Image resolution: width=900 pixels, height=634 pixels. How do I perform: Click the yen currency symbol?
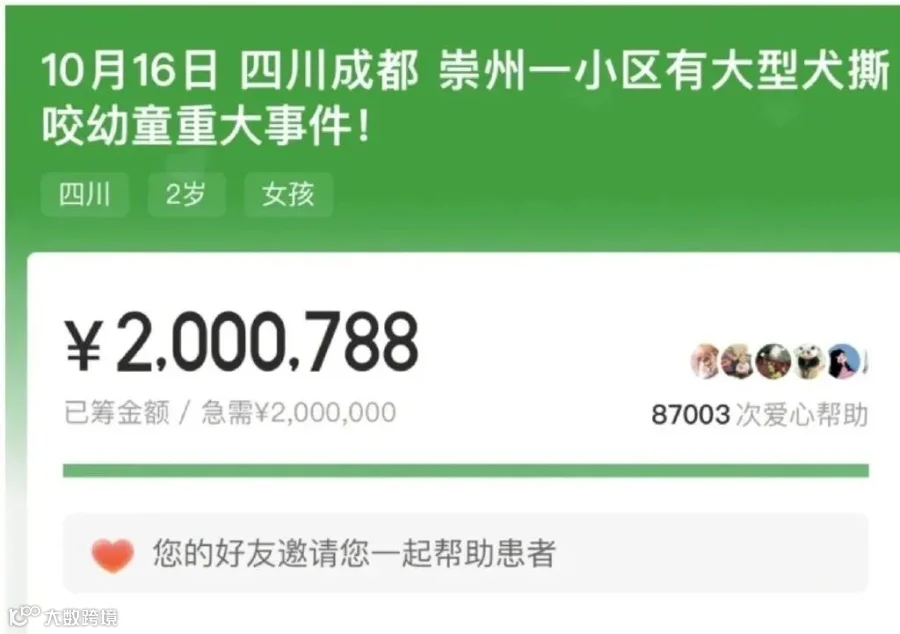tap(84, 344)
